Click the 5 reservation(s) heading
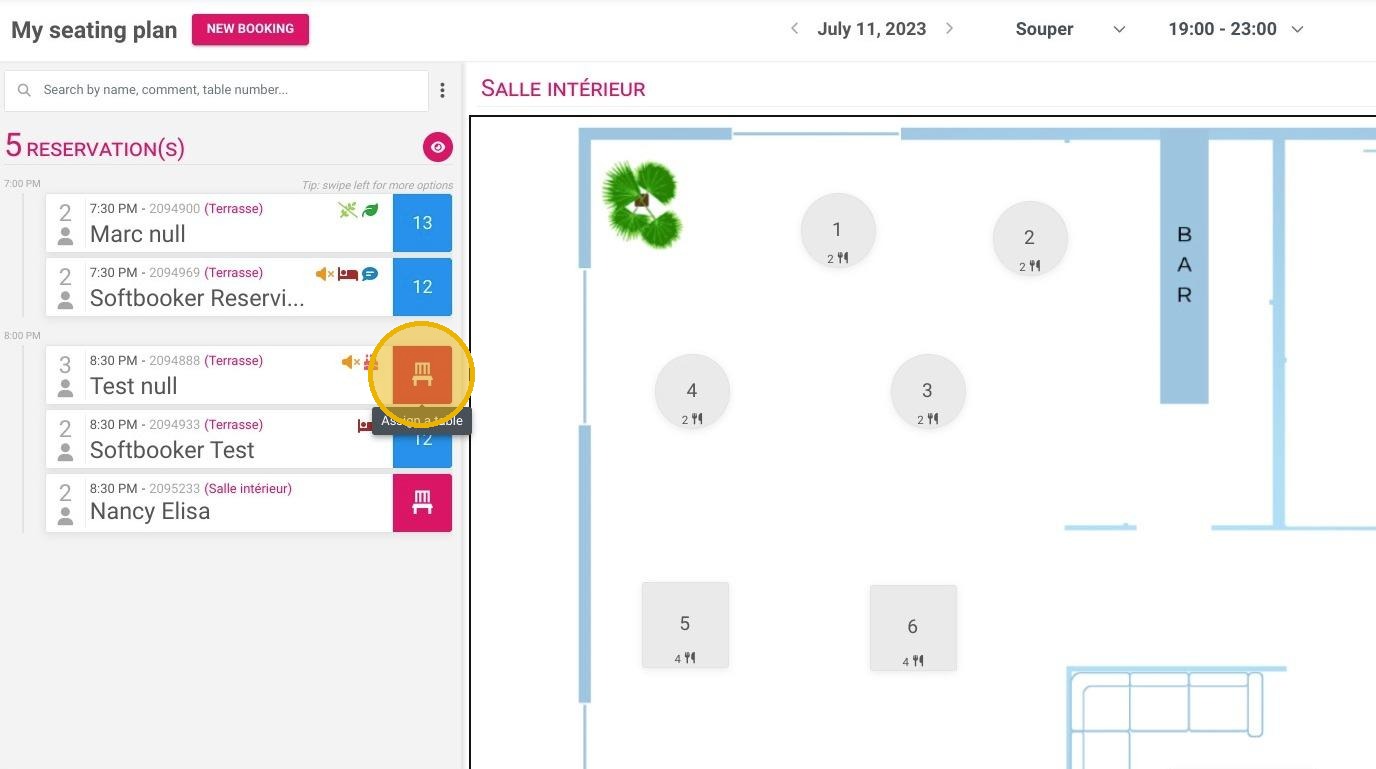 (95, 146)
